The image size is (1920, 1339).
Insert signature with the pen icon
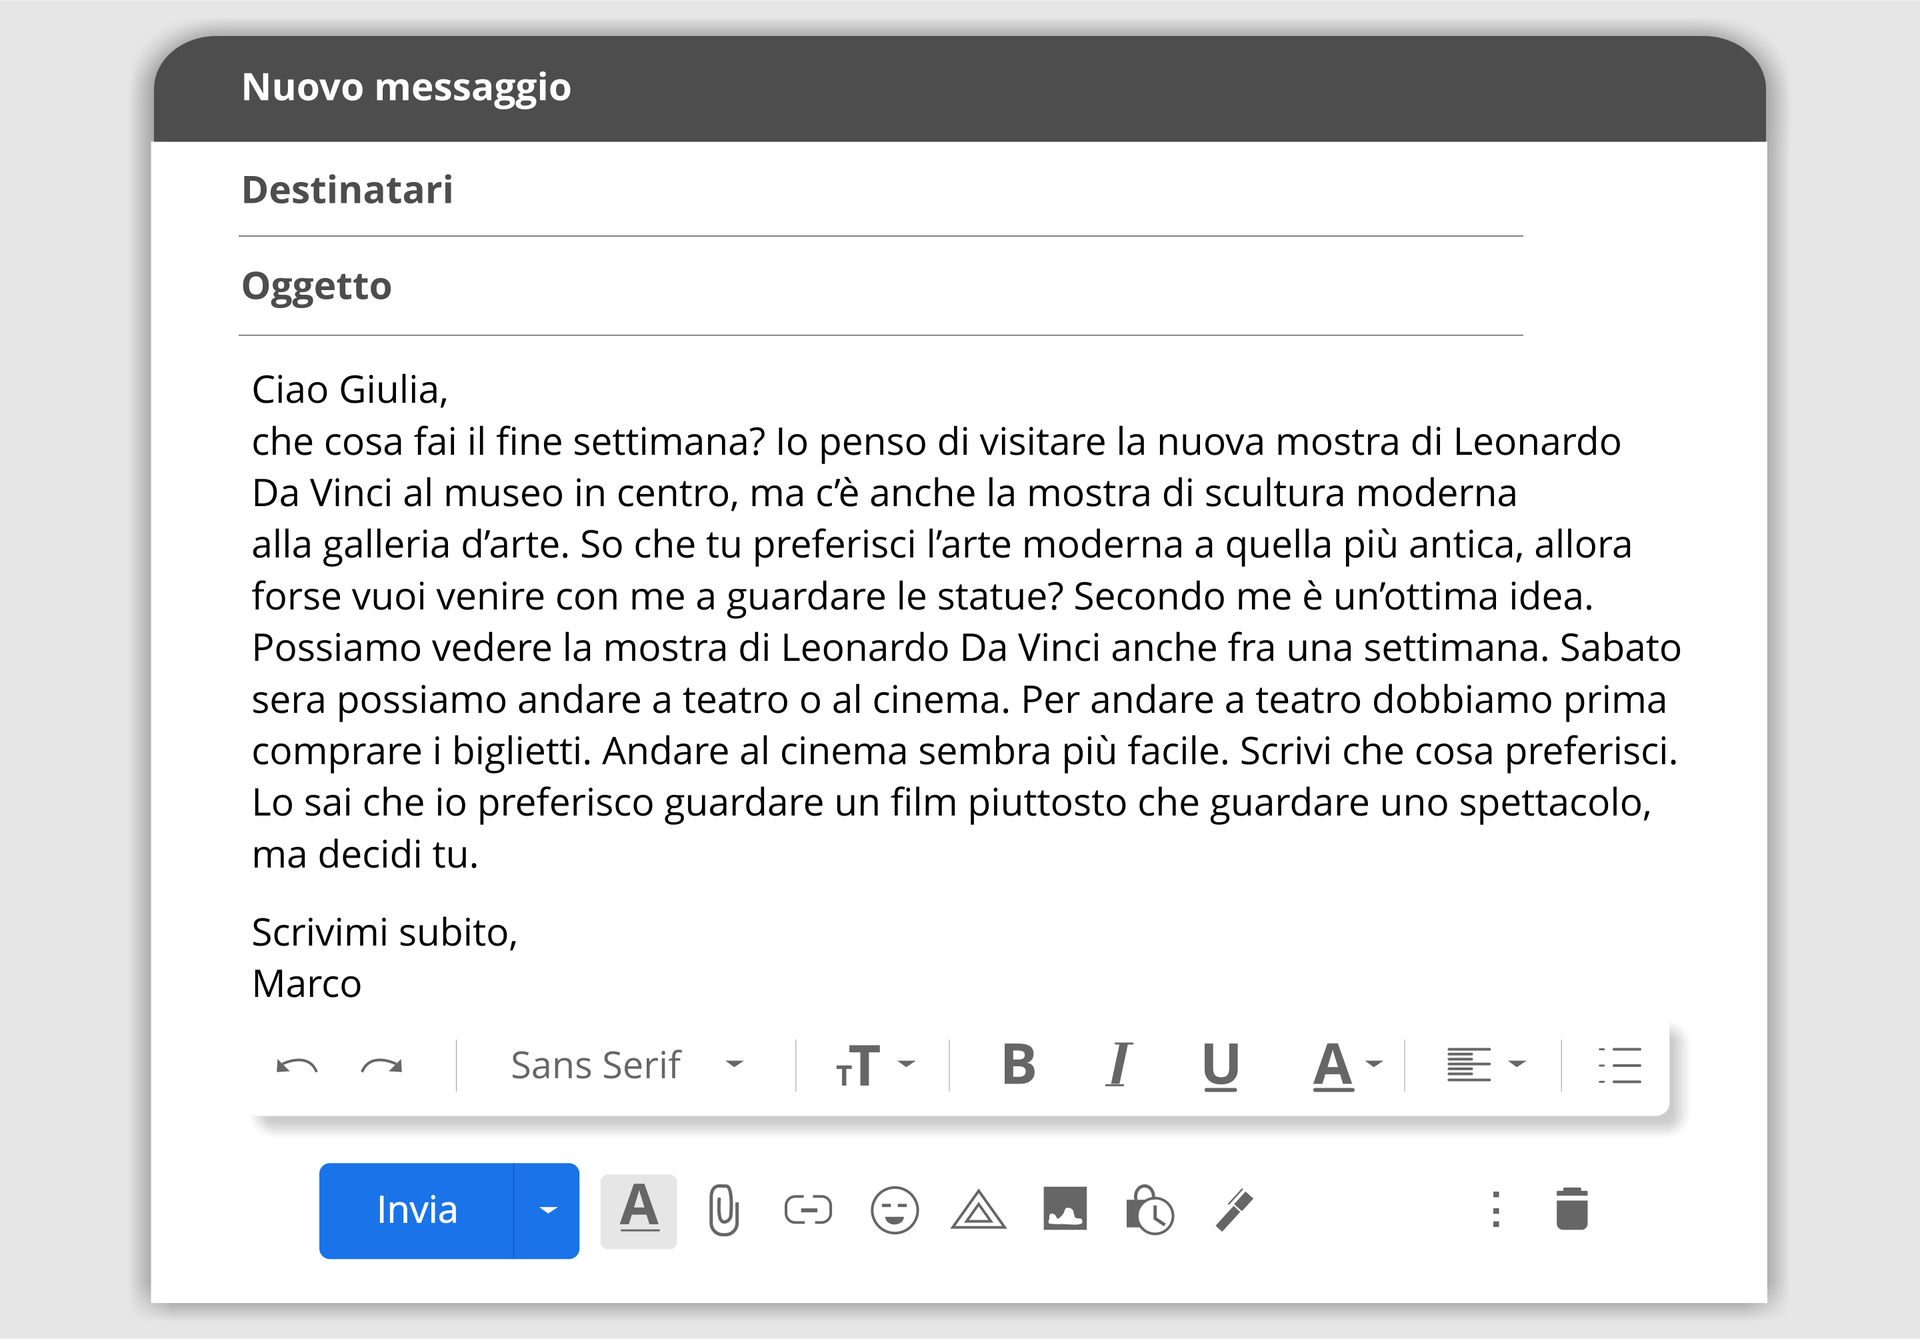coord(1234,1211)
